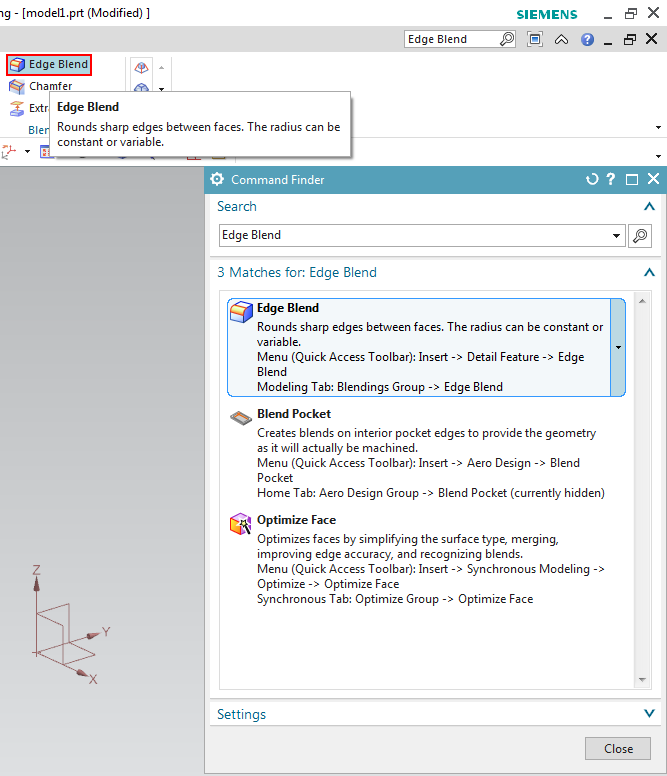Viewport: 667px width, 776px height.
Task: Click the Command Finder gear icon
Action: click(x=217, y=179)
